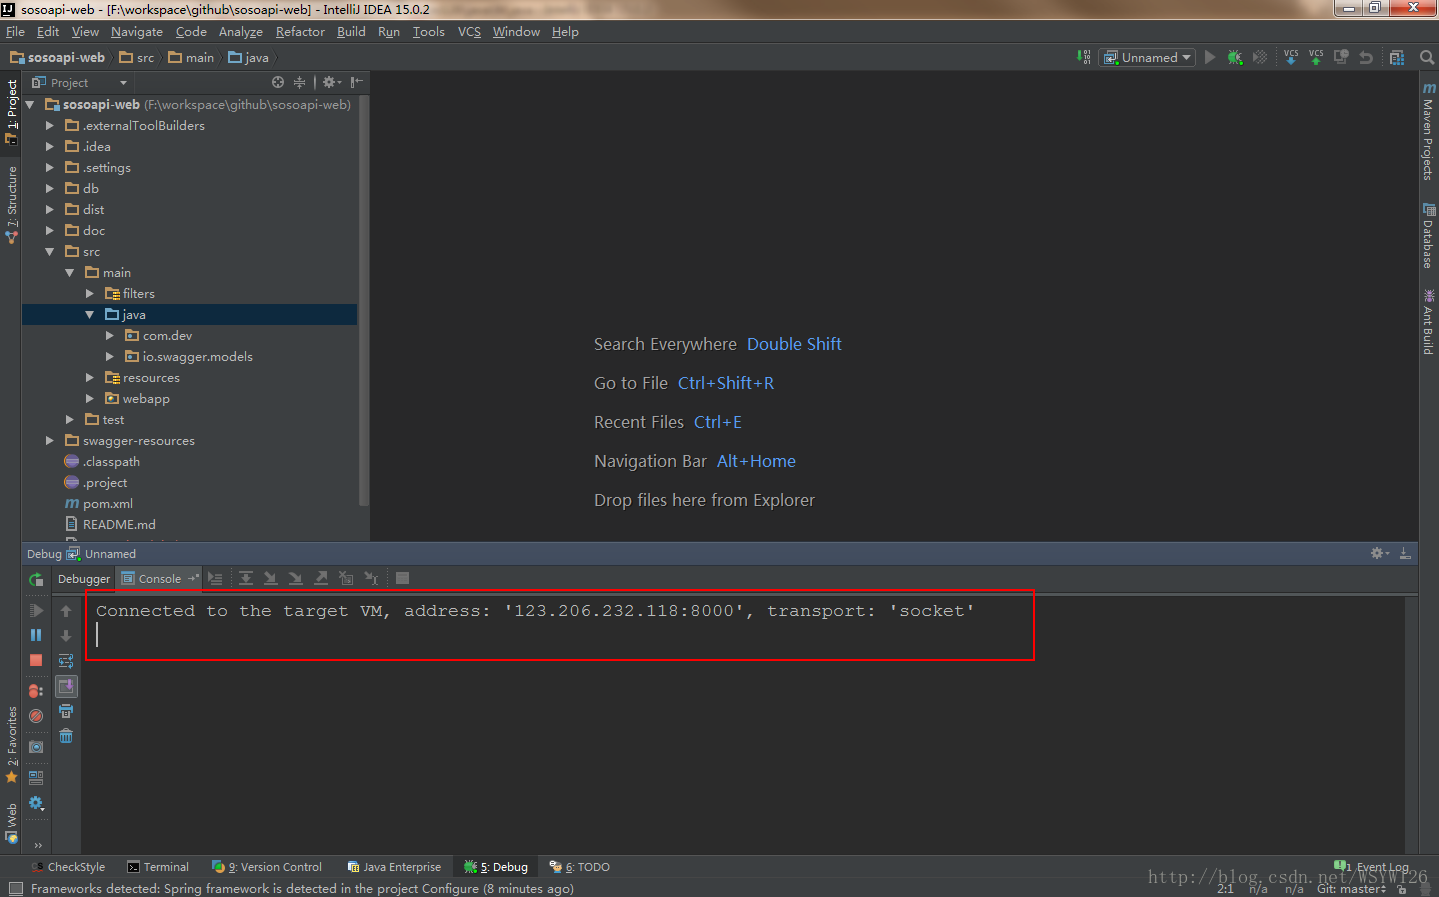Open the Unnamed run configuration dropdown
Viewport: 1439px width, 897px height.
(1148, 57)
